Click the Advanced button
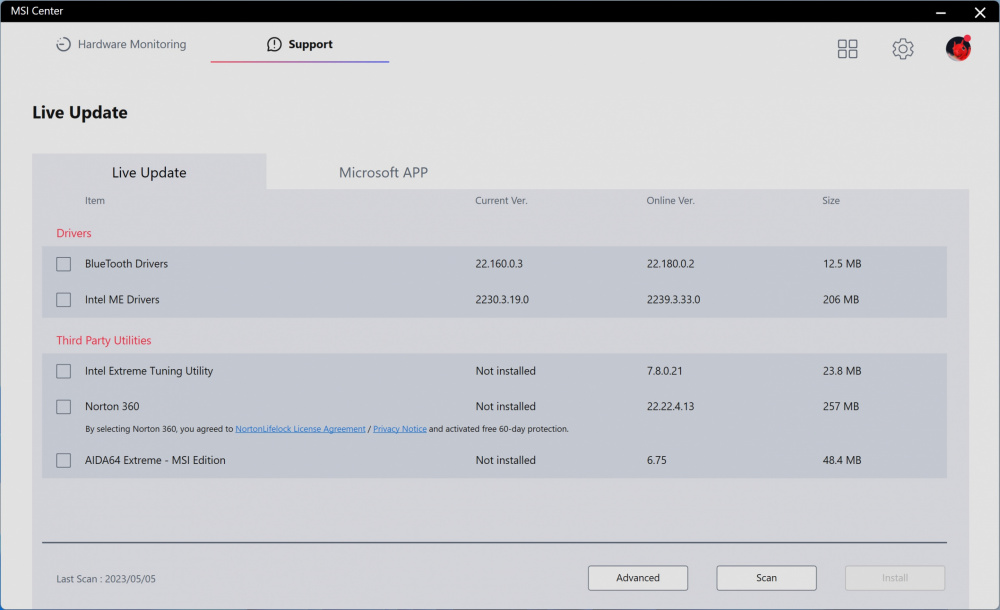 [x=638, y=578]
